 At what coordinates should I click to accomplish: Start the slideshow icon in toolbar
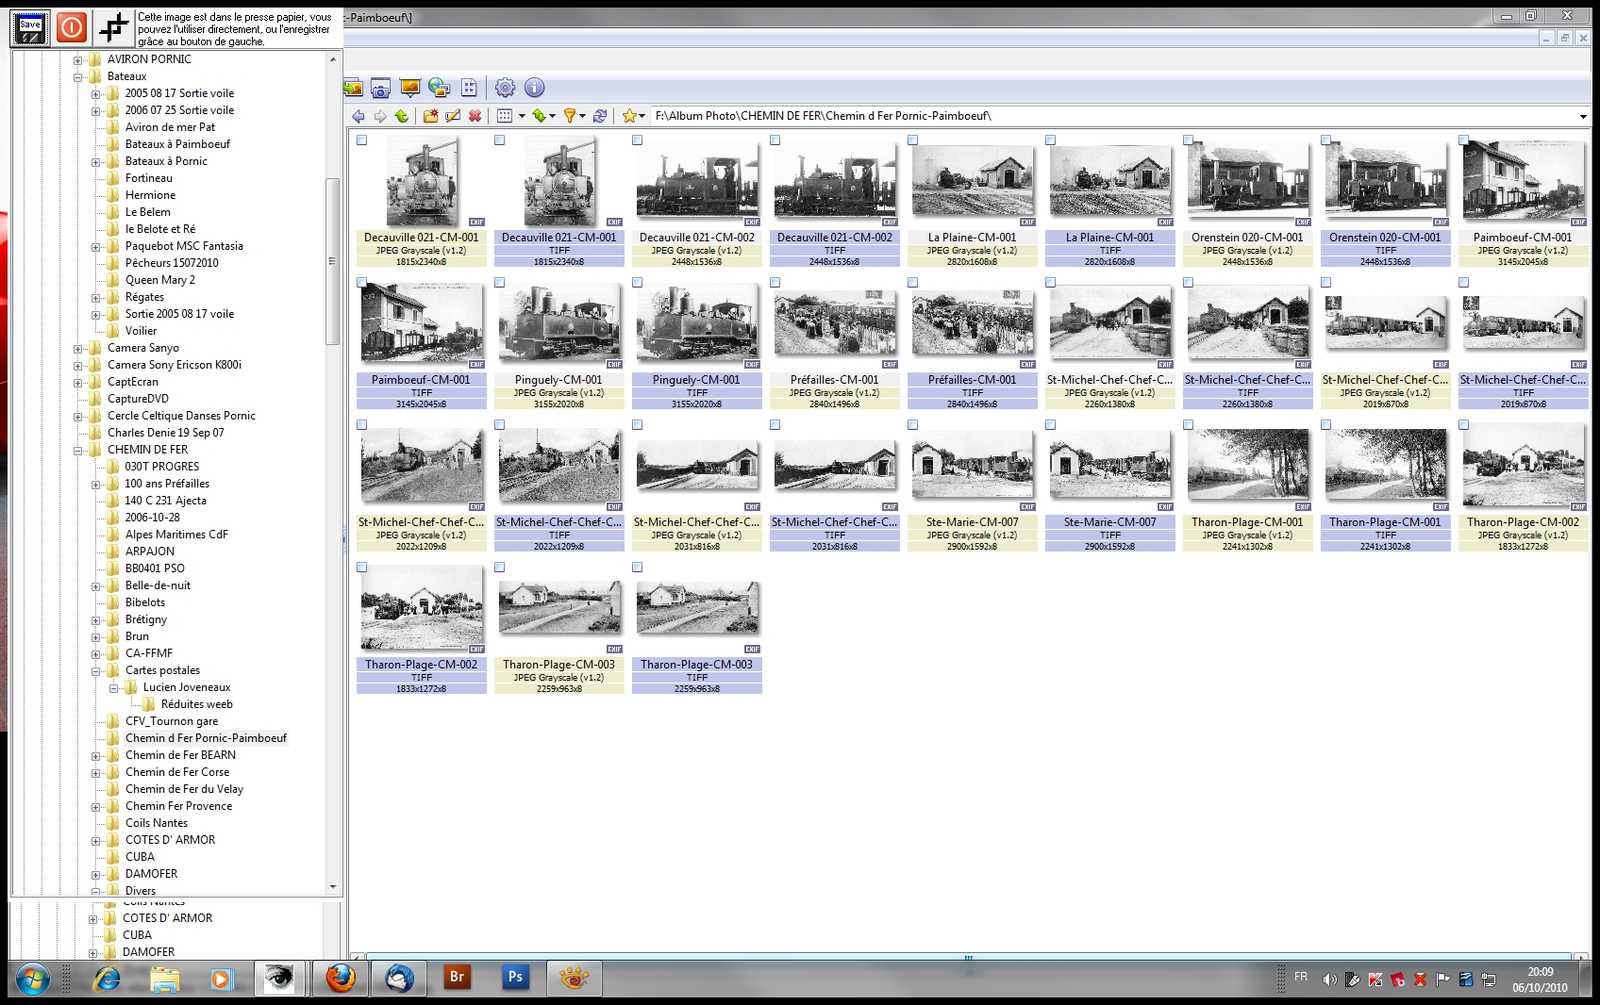pyautogui.click(x=410, y=88)
